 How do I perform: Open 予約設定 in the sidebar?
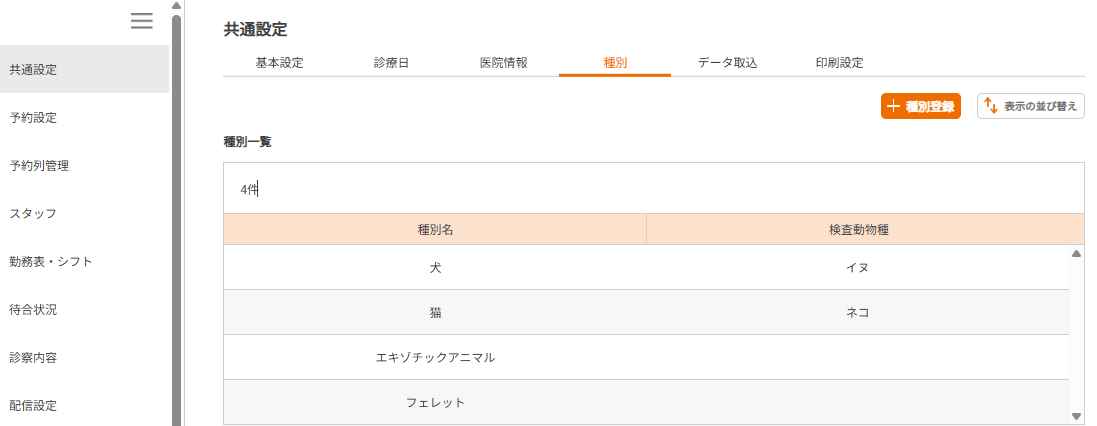point(34,118)
